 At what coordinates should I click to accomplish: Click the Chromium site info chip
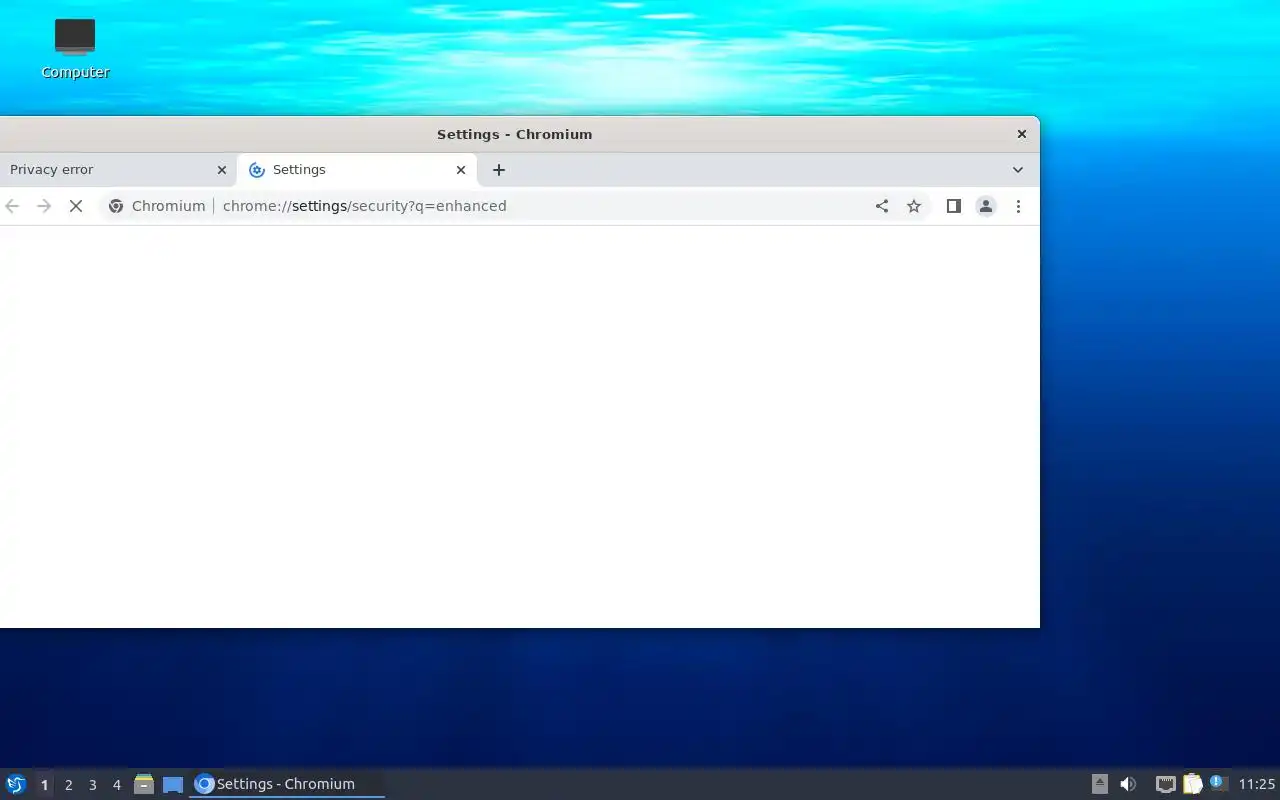click(157, 206)
